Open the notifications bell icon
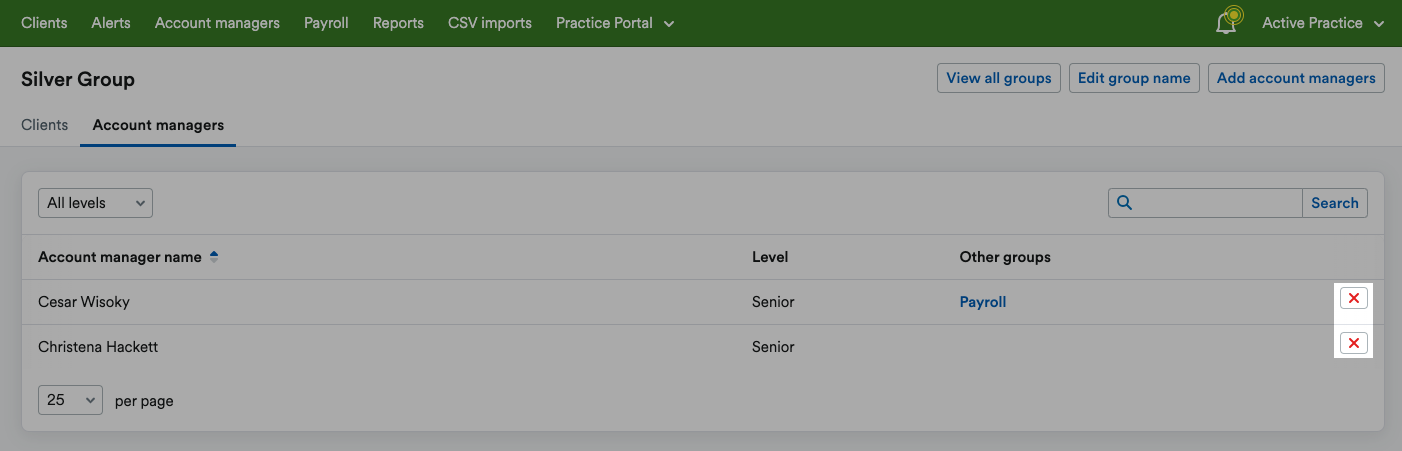The width and height of the screenshot is (1402, 451). point(1227,22)
